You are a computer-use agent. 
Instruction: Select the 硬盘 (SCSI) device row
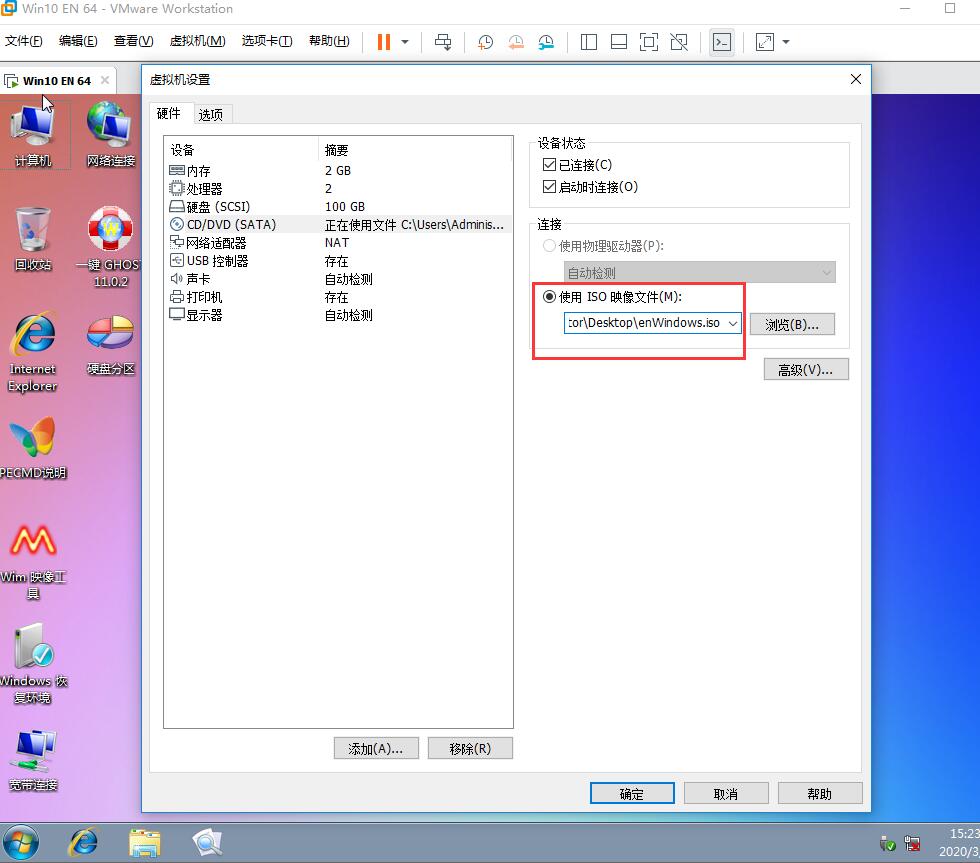(x=338, y=207)
